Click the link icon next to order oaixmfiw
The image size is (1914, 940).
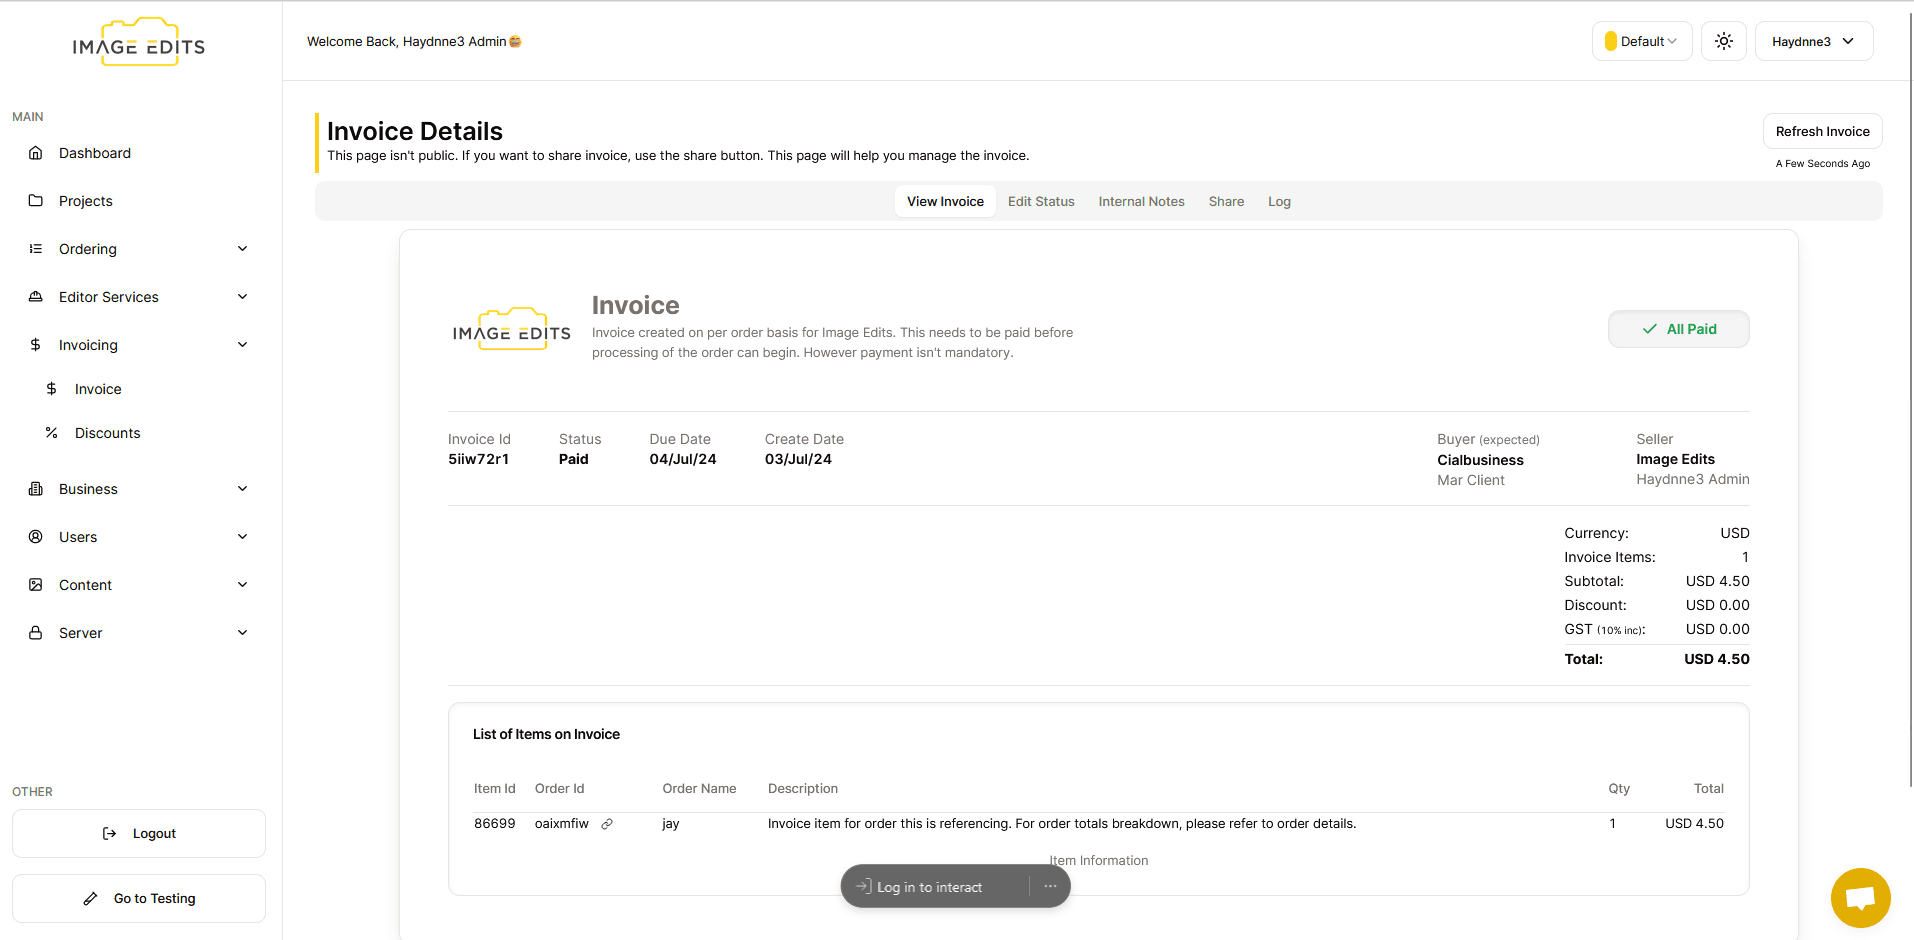click(608, 823)
